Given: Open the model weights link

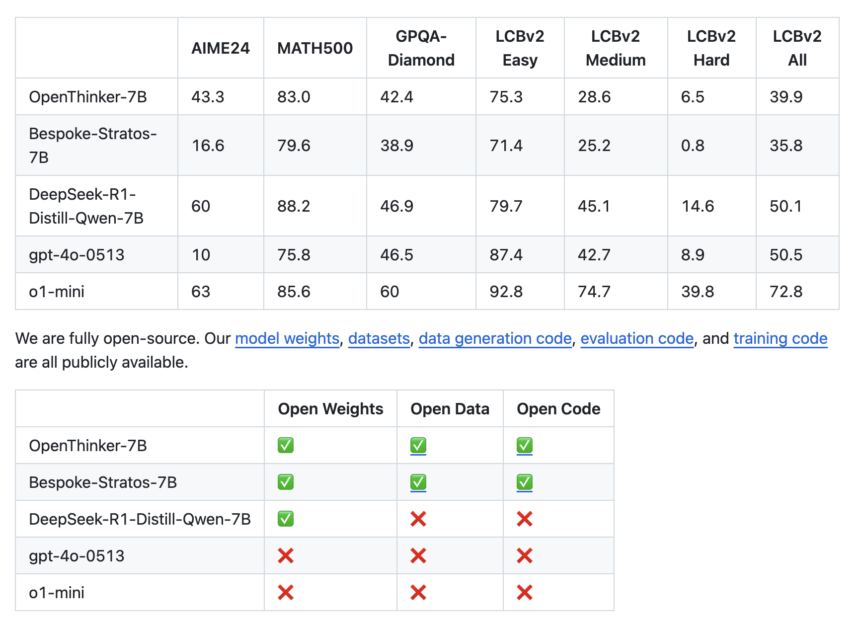Looking at the screenshot, I should 287,339.
